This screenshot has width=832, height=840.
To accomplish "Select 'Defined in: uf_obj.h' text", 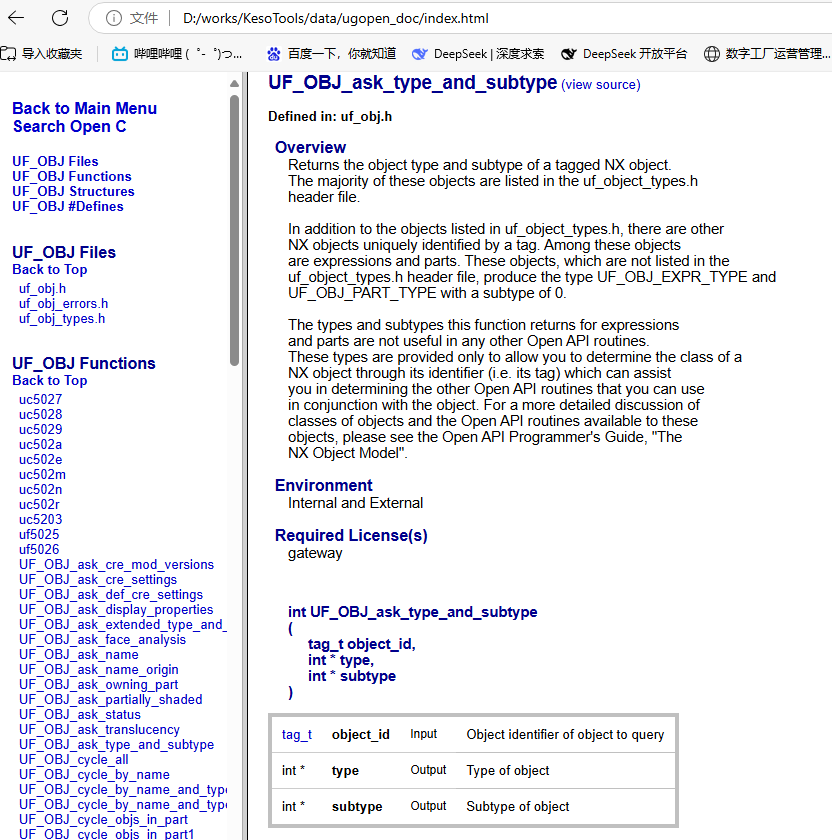I will coord(330,117).
